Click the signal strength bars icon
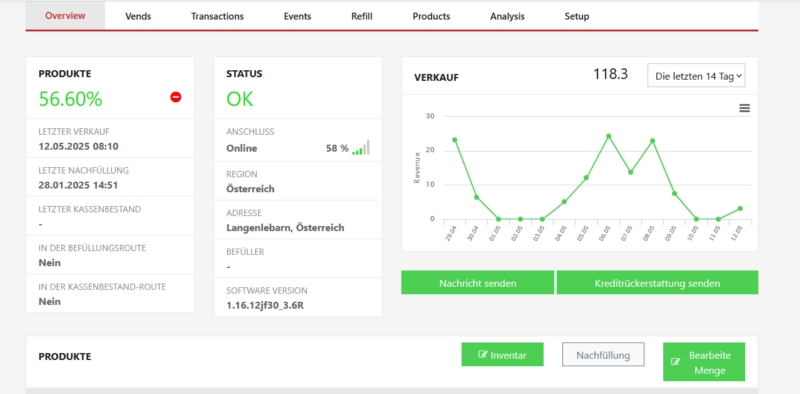The width and height of the screenshot is (800, 394). (361, 147)
